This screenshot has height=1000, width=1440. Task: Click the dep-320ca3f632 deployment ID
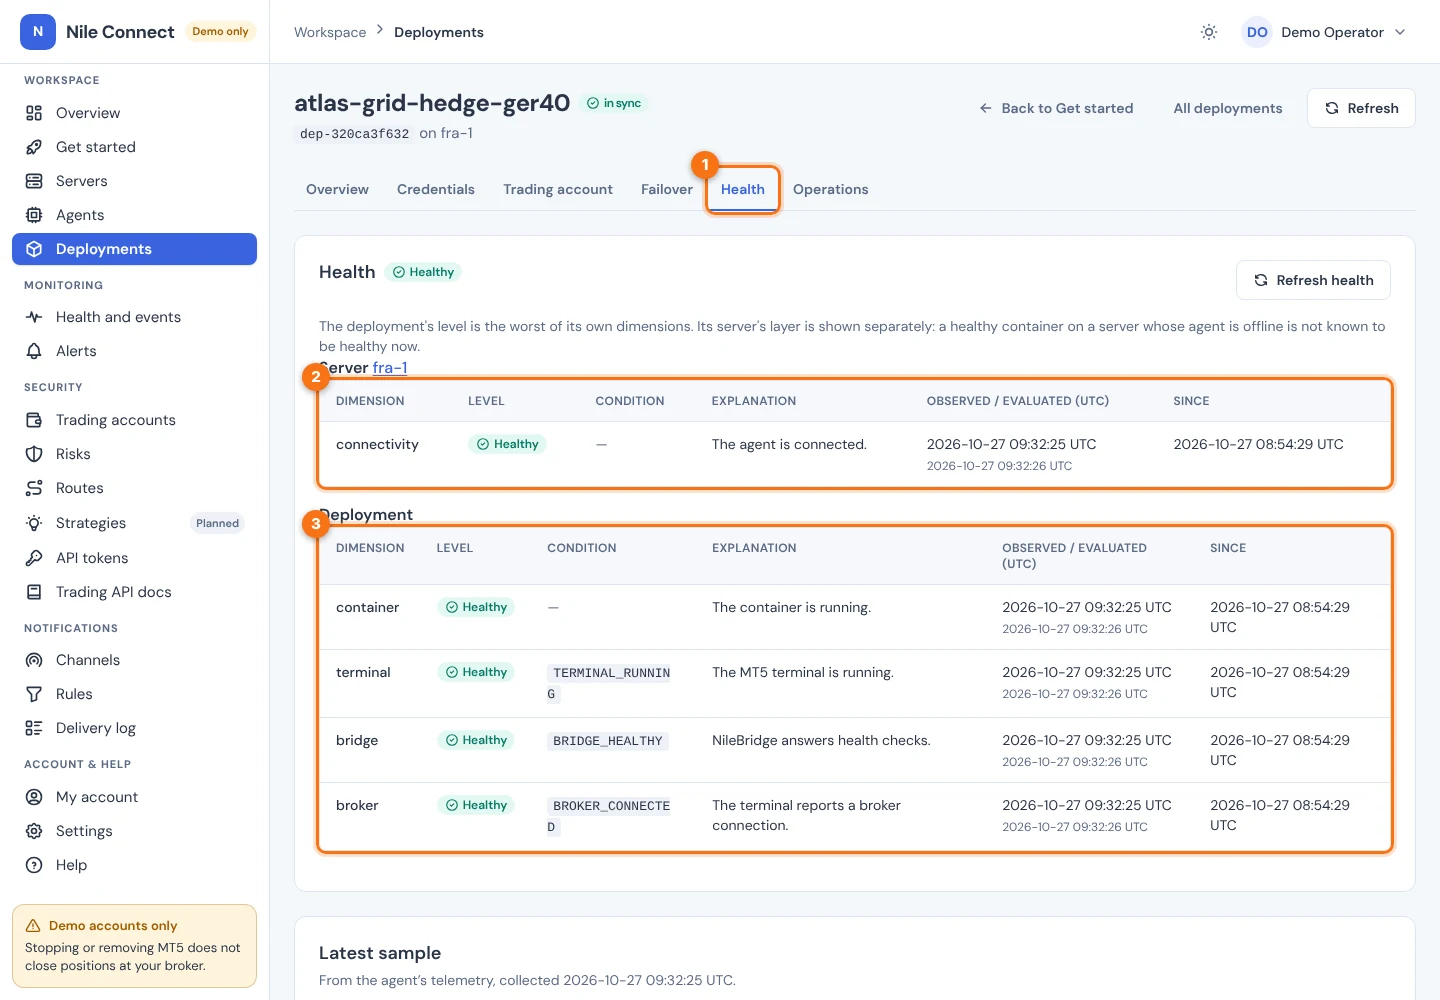point(355,134)
